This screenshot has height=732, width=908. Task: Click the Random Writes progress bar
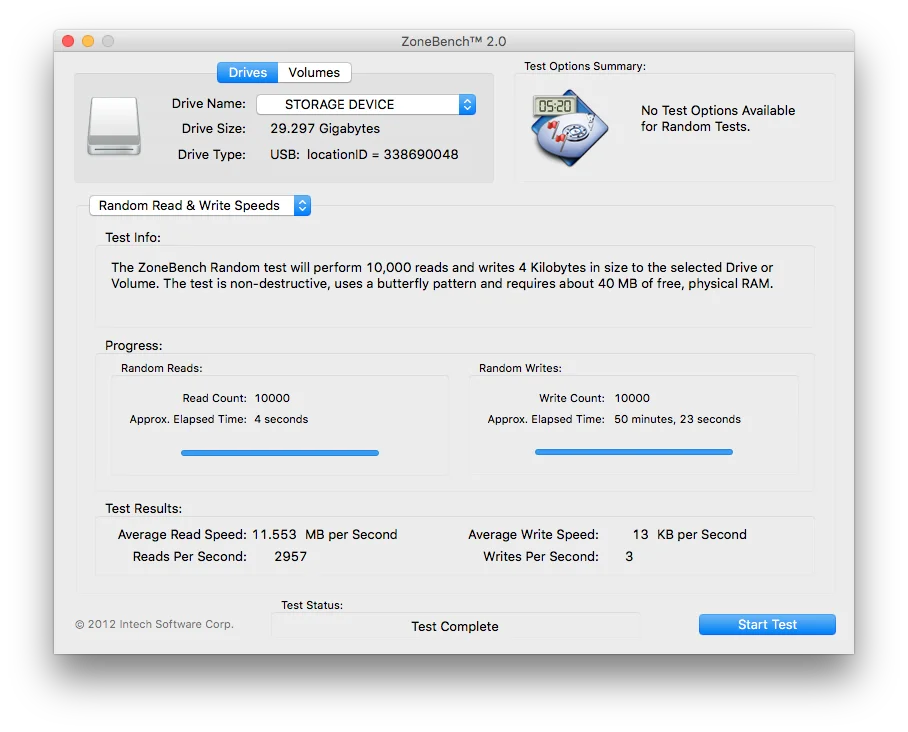634,452
